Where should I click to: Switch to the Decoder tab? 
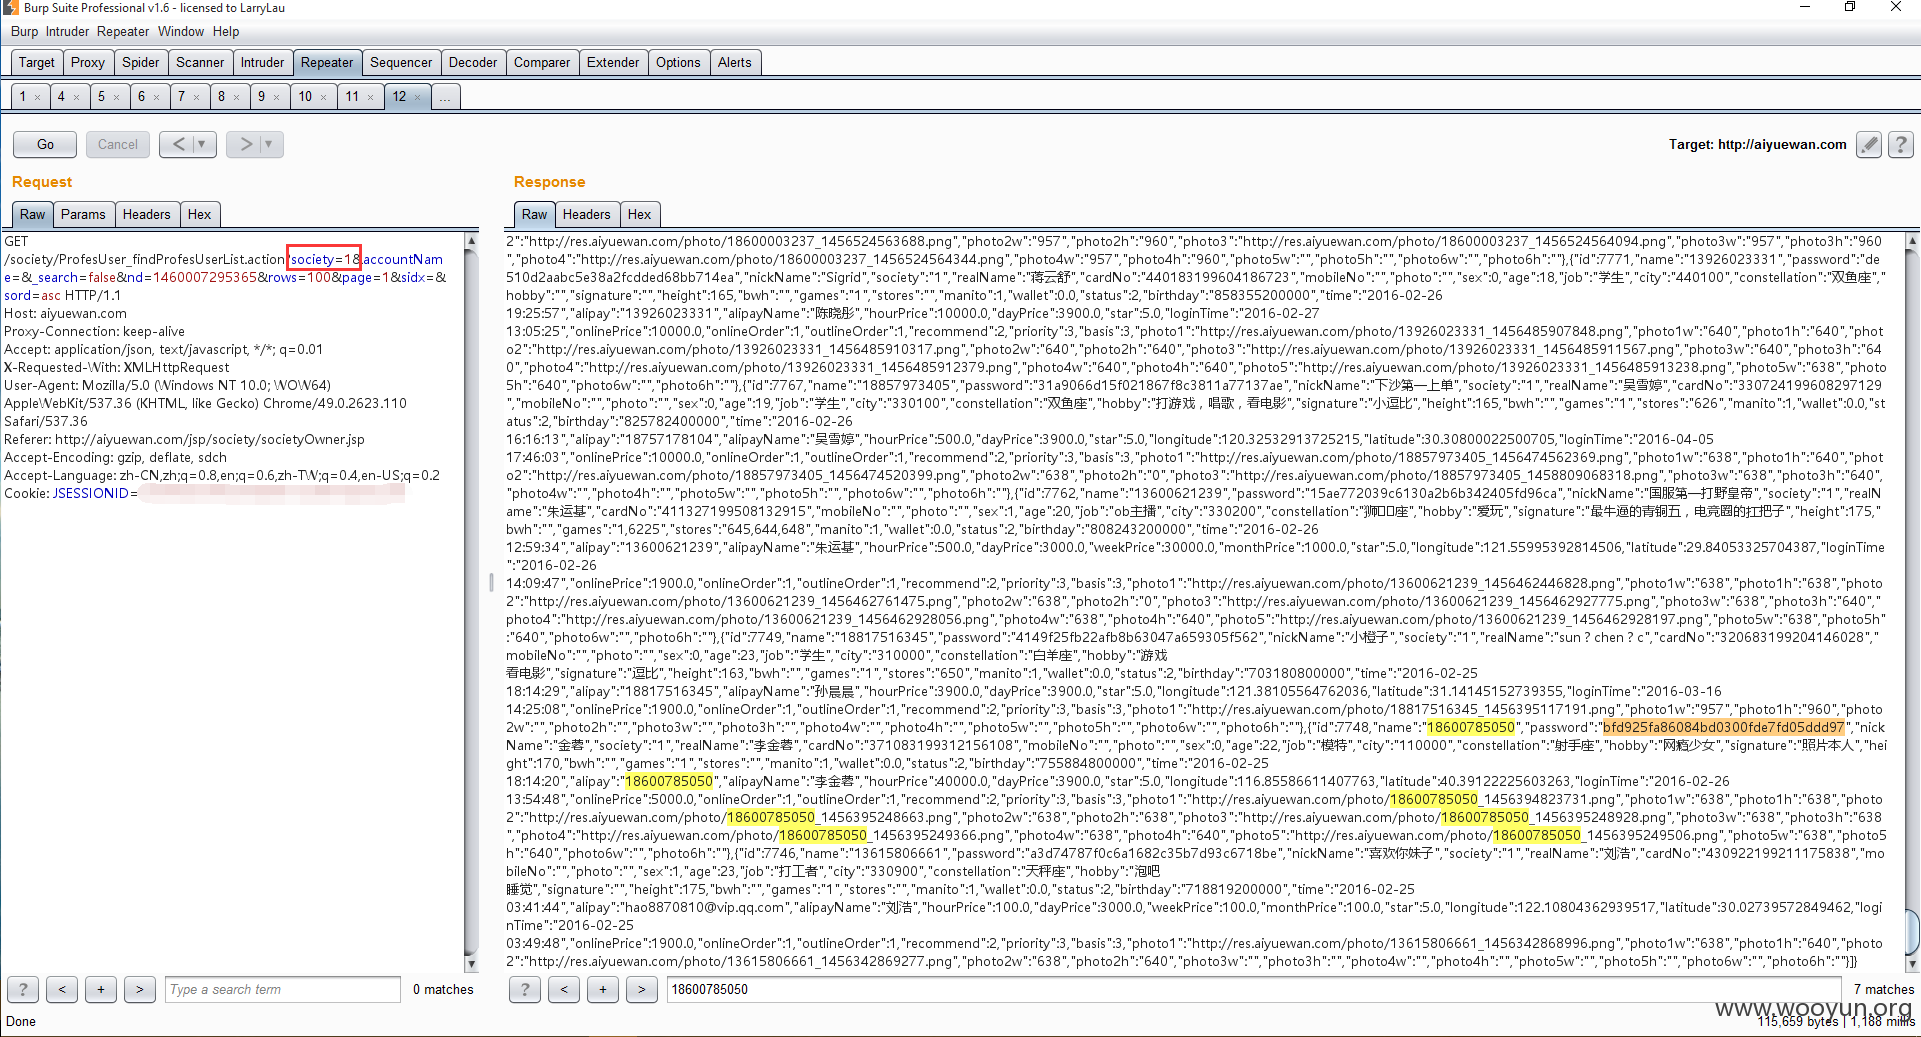(473, 62)
